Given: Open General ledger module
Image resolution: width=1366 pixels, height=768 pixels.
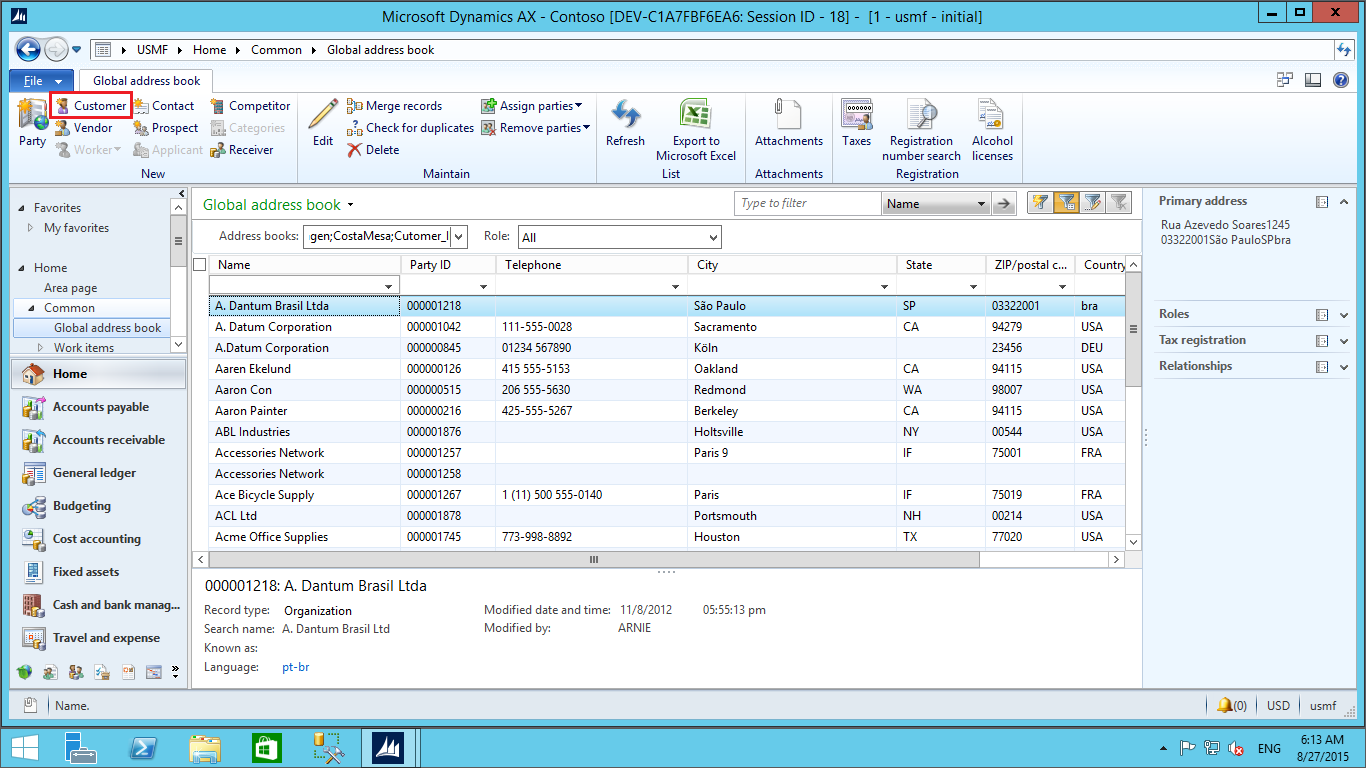Looking at the screenshot, I should point(98,473).
